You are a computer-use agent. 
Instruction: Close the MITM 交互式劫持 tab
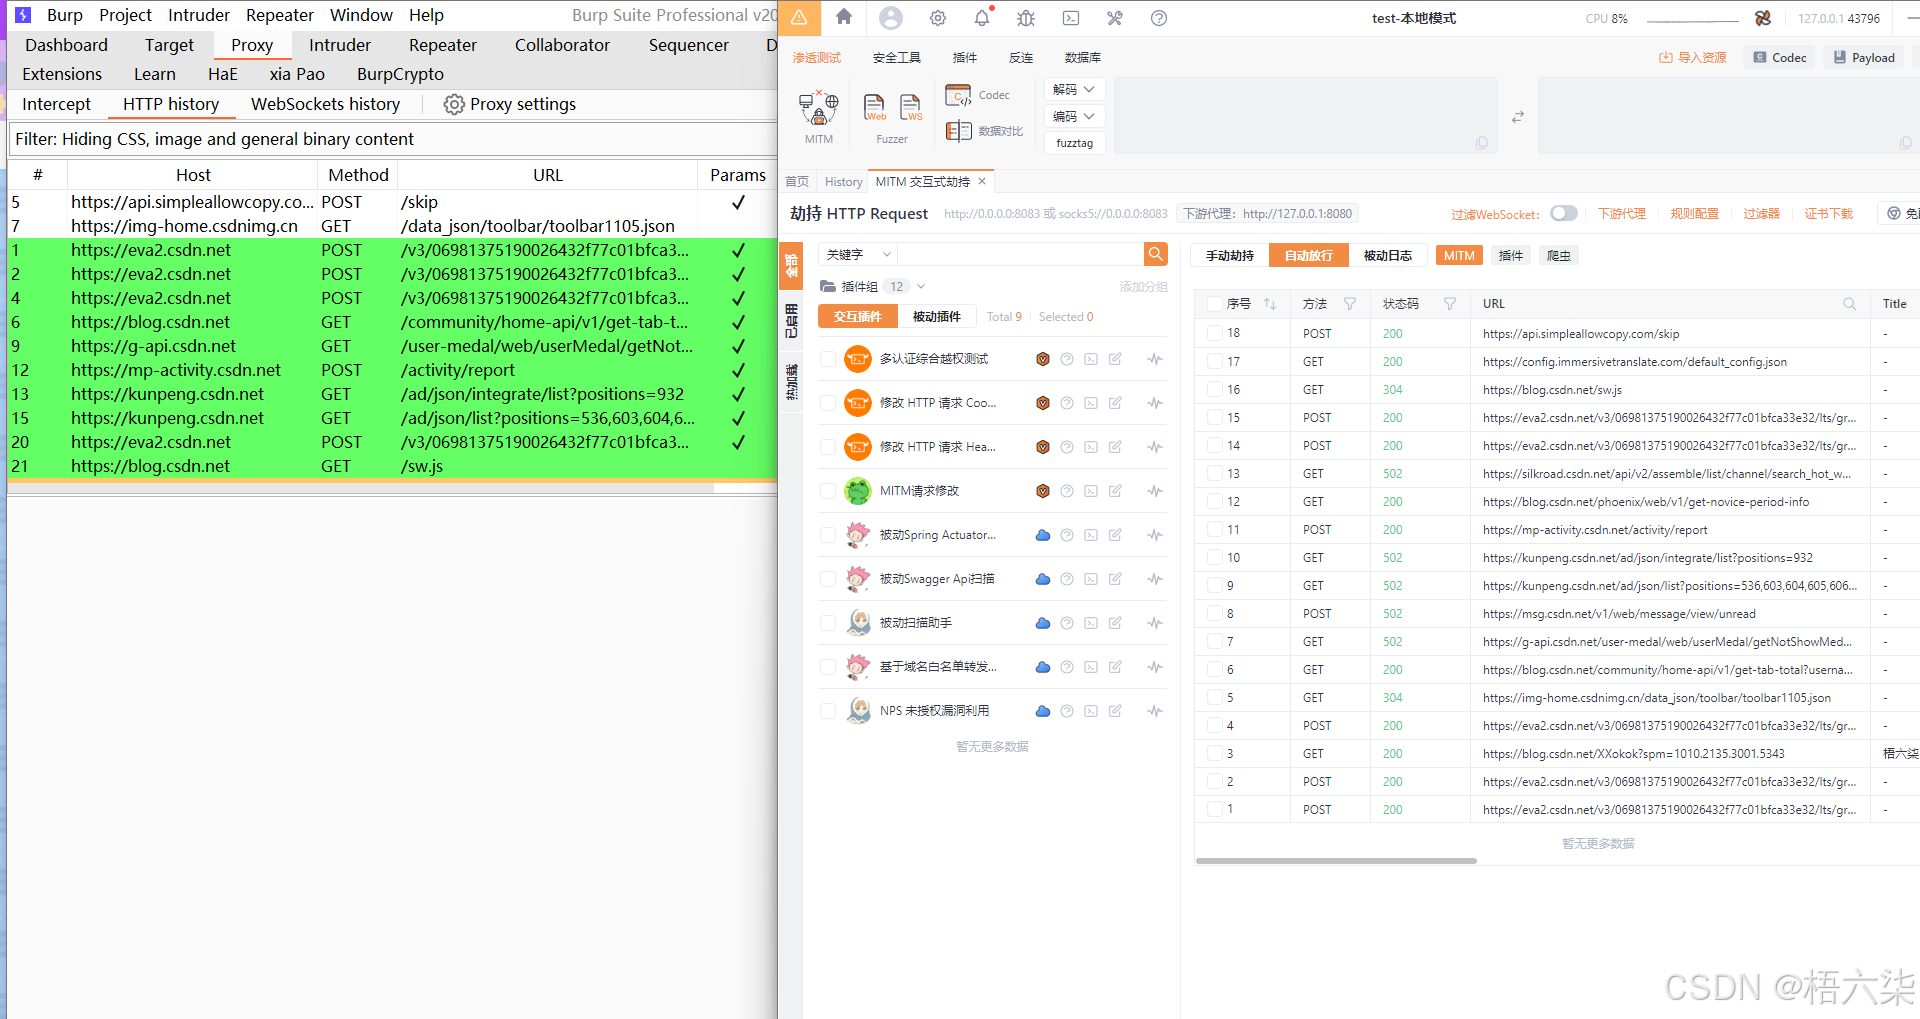click(x=982, y=181)
